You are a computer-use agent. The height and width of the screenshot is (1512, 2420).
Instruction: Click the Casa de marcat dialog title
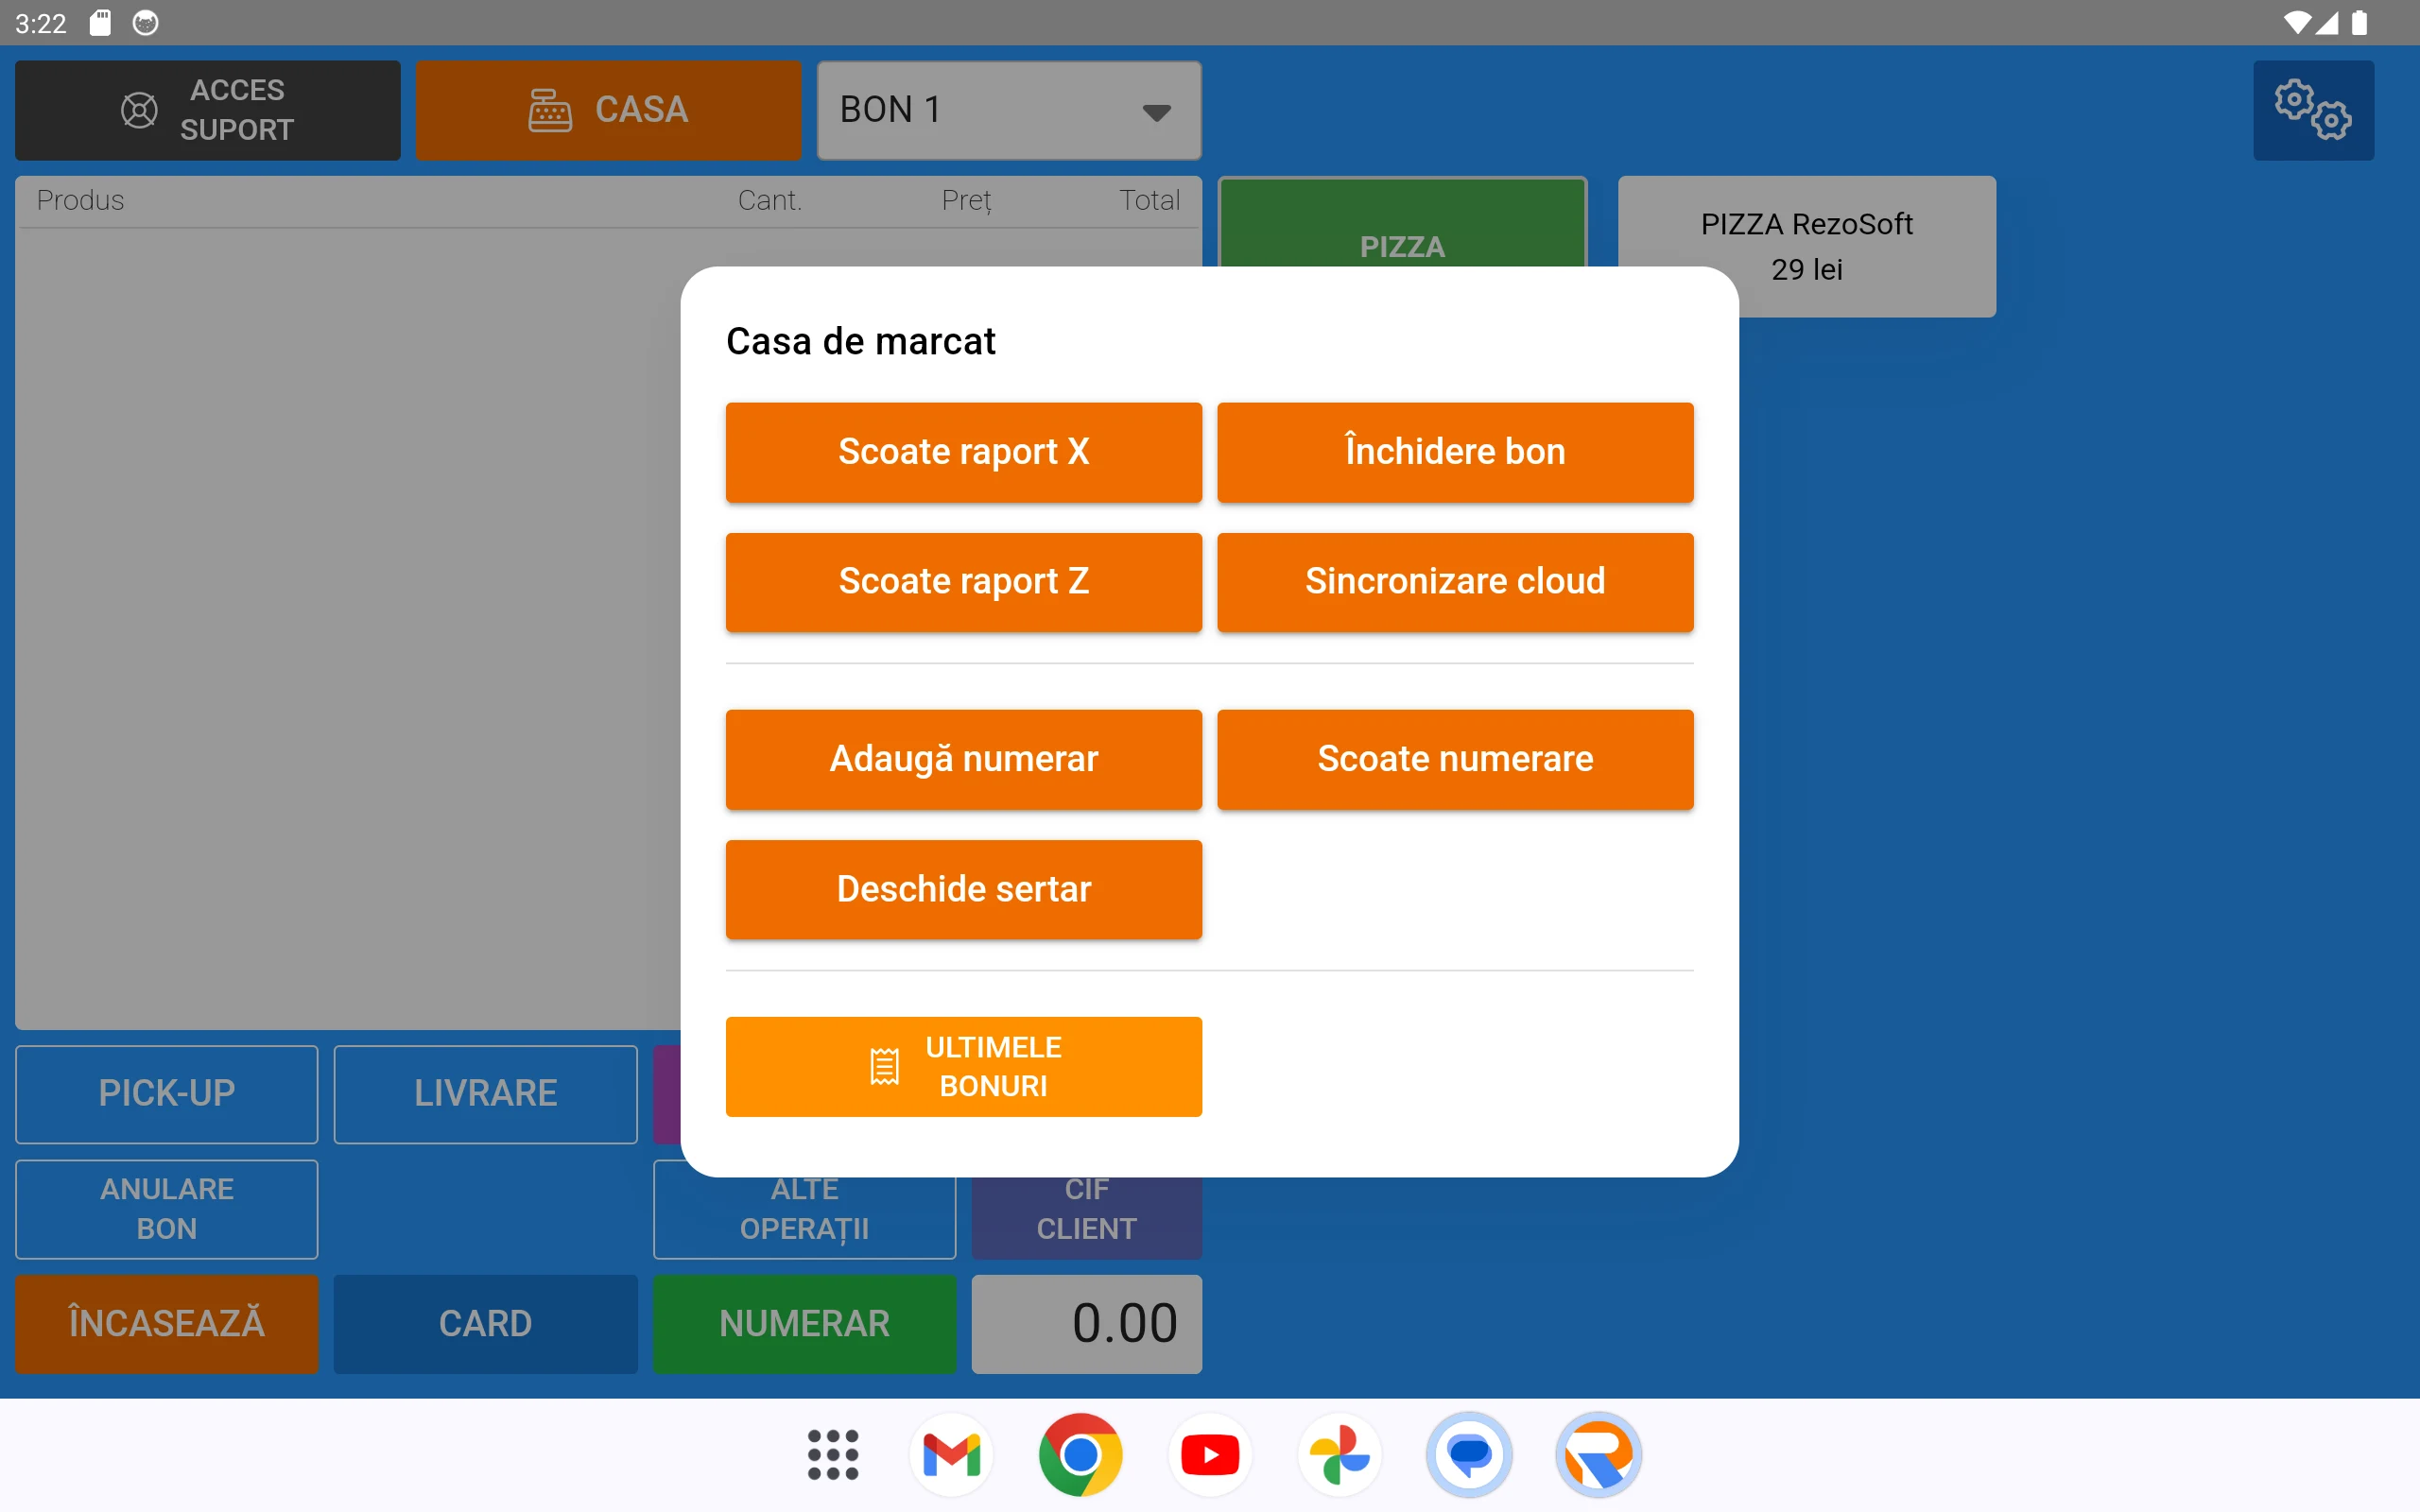[x=861, y=341]
